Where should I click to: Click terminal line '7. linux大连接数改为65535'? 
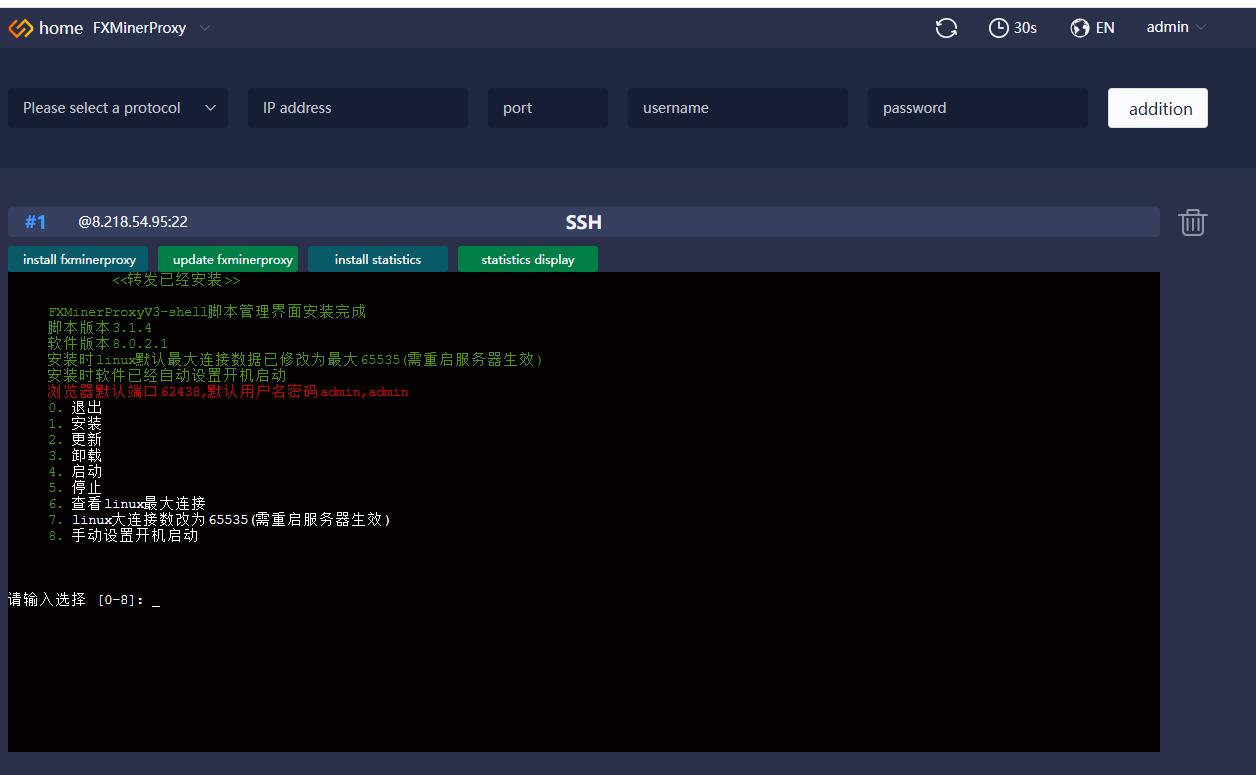pyautogui.click(x=220, y=520)
